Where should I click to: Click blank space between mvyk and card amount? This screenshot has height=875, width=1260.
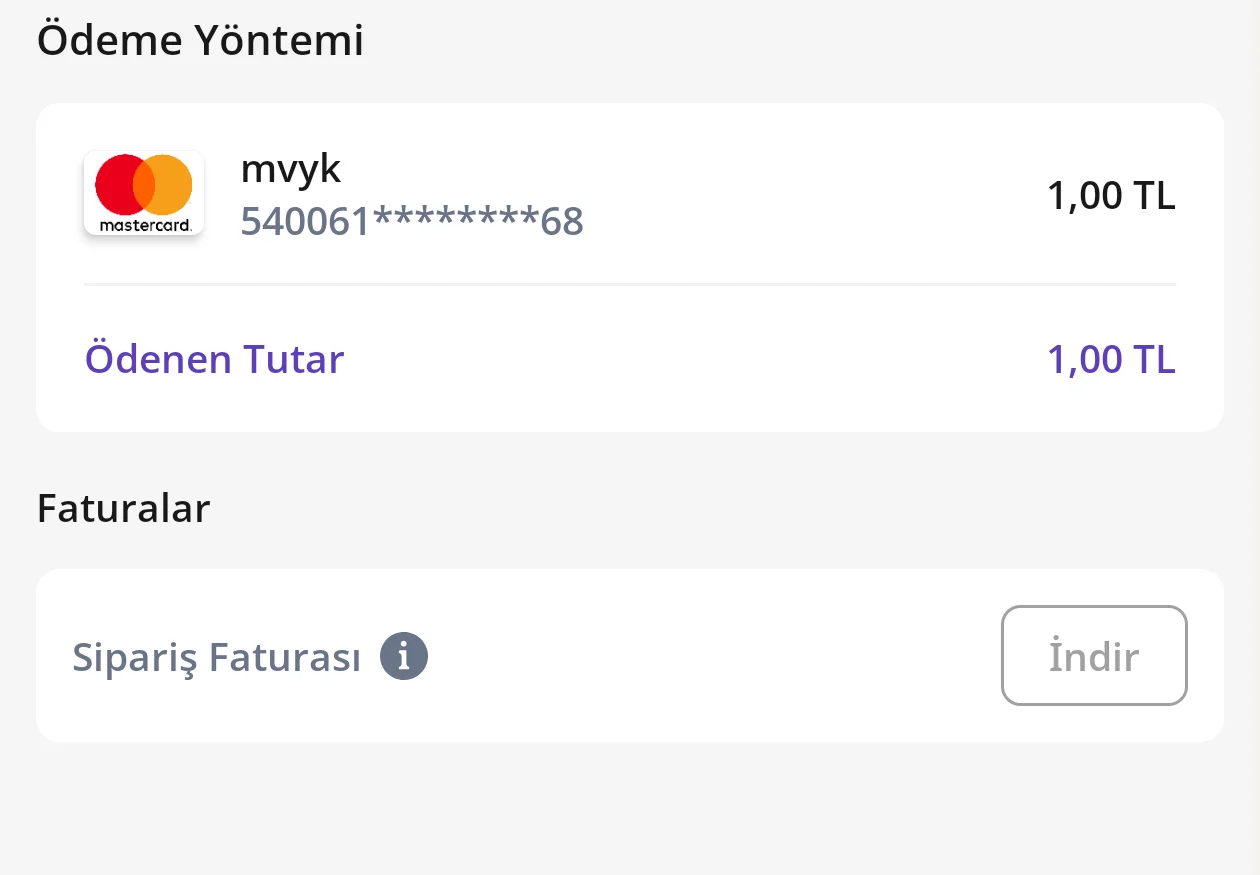(x=800, y=196)
